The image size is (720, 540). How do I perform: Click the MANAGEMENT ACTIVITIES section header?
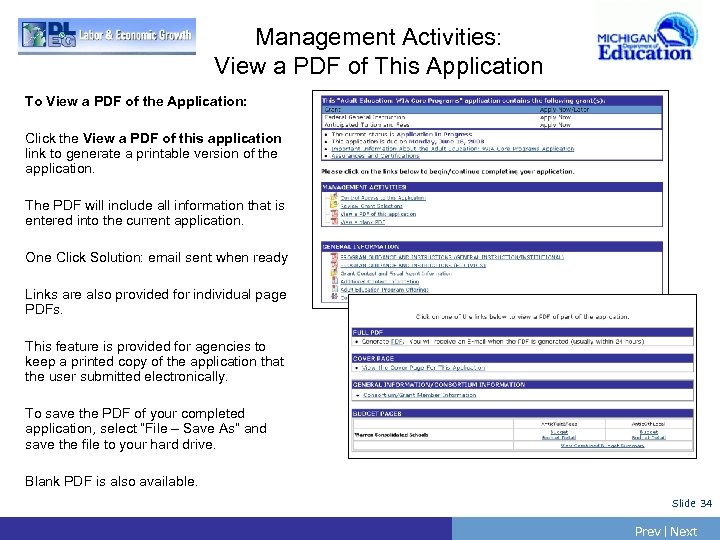click(x=492, y=187)
